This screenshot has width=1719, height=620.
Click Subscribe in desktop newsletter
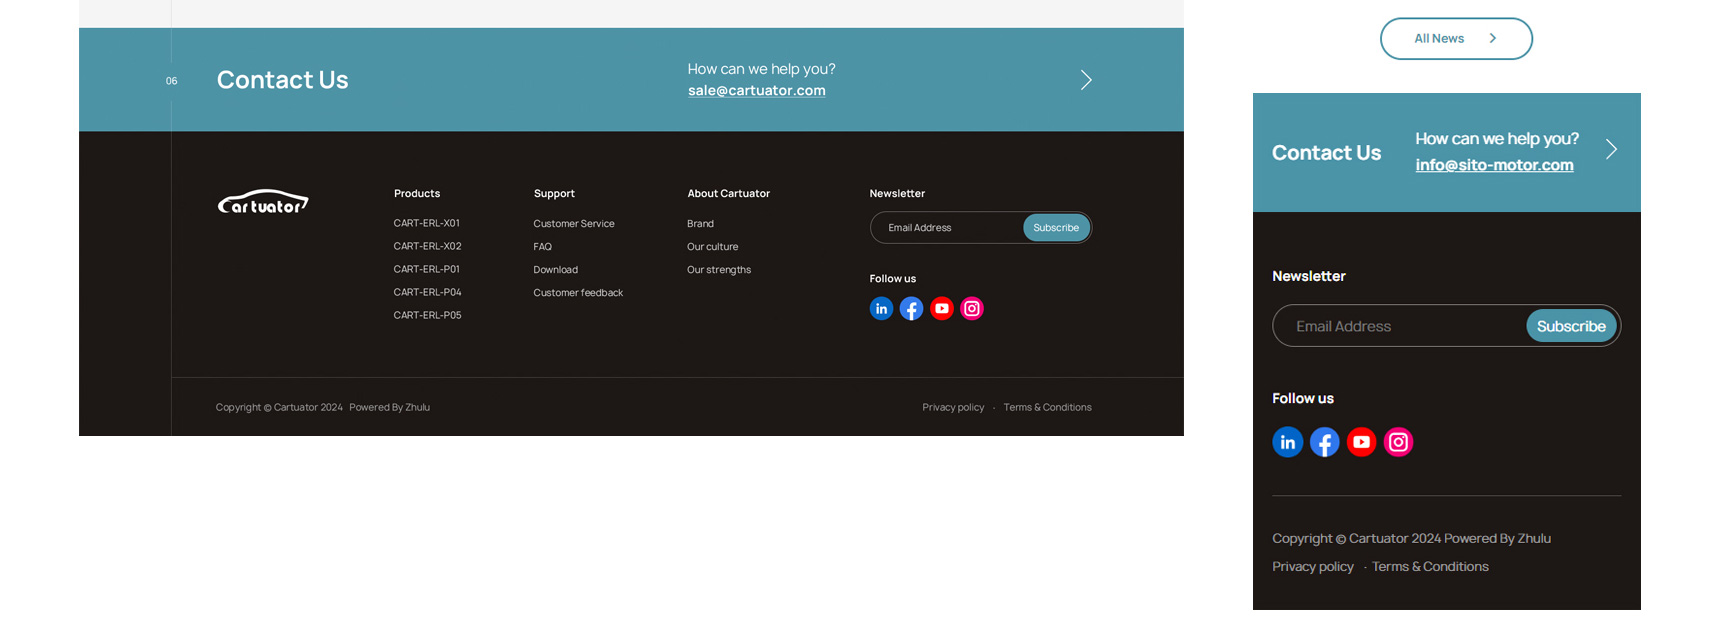coord(1056,228)
